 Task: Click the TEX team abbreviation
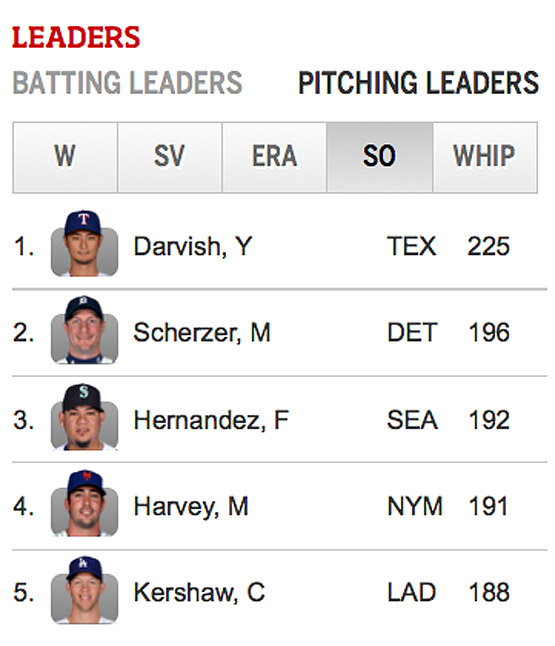[411, 246]
